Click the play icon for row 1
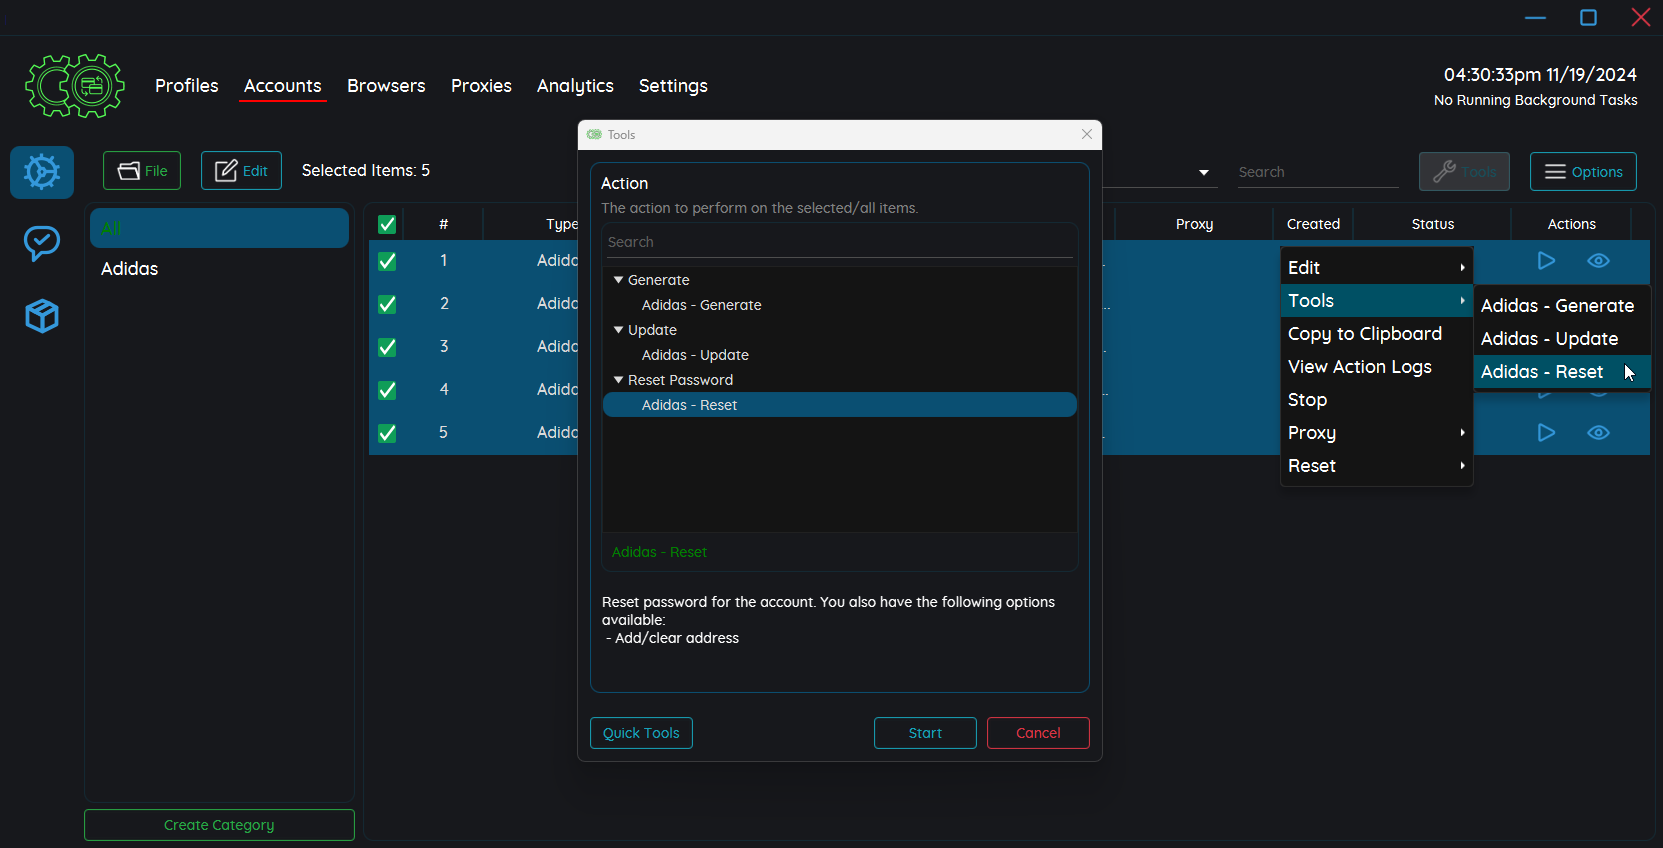 pyautogui.click(x=1546, y=261)
